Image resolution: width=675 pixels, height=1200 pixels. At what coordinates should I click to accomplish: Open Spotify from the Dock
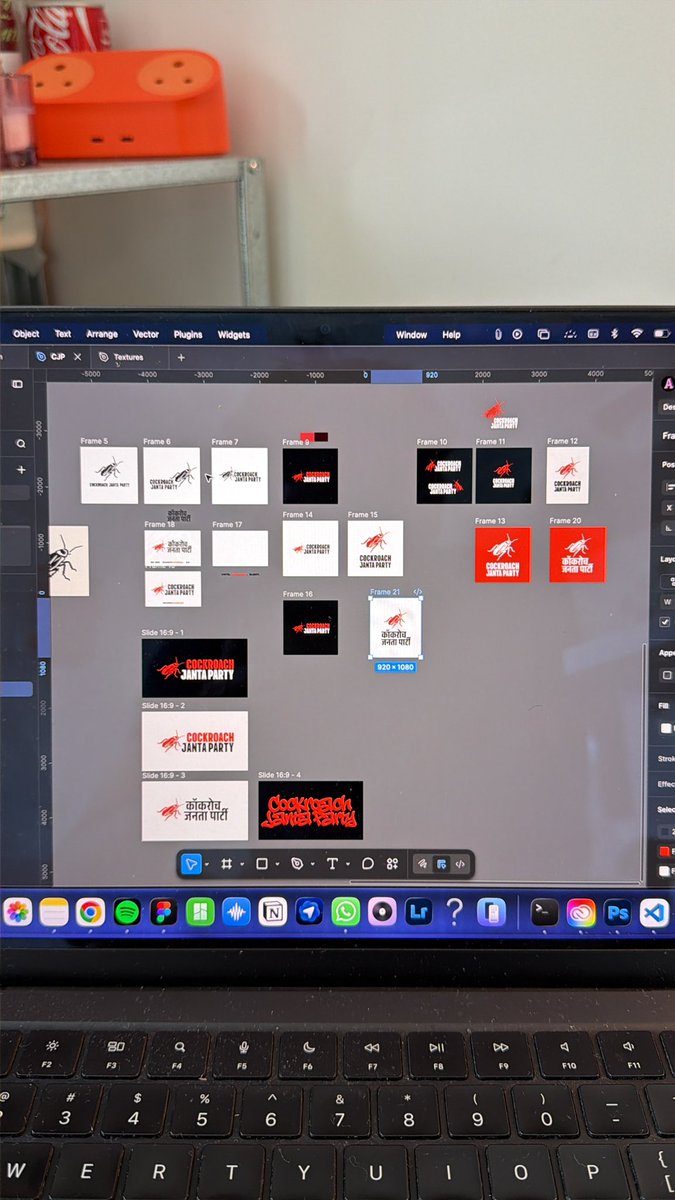pyautogui.click(x=127, y=911)
